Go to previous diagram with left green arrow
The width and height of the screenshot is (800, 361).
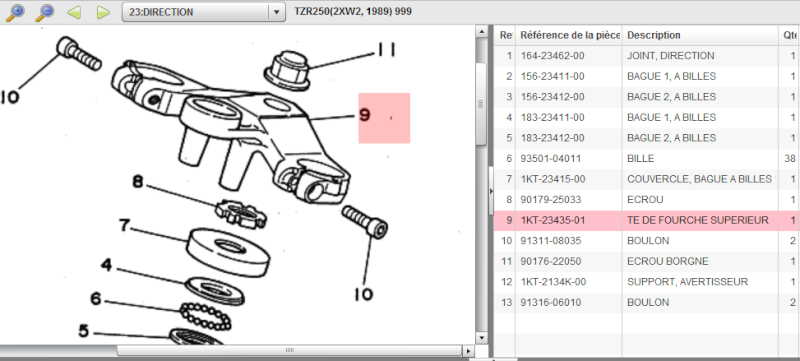pyautogui.click(x=74, y=12)
